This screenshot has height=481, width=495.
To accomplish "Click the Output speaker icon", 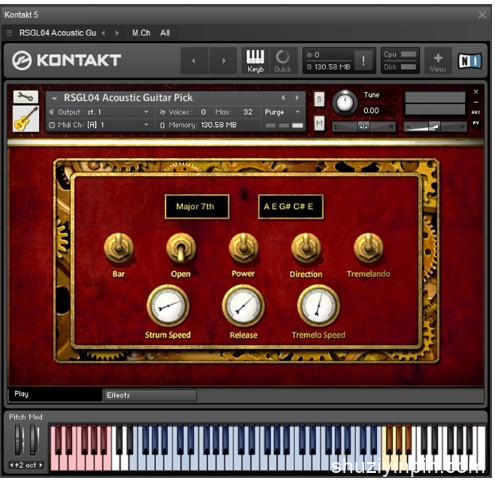I will click(51, 112).
